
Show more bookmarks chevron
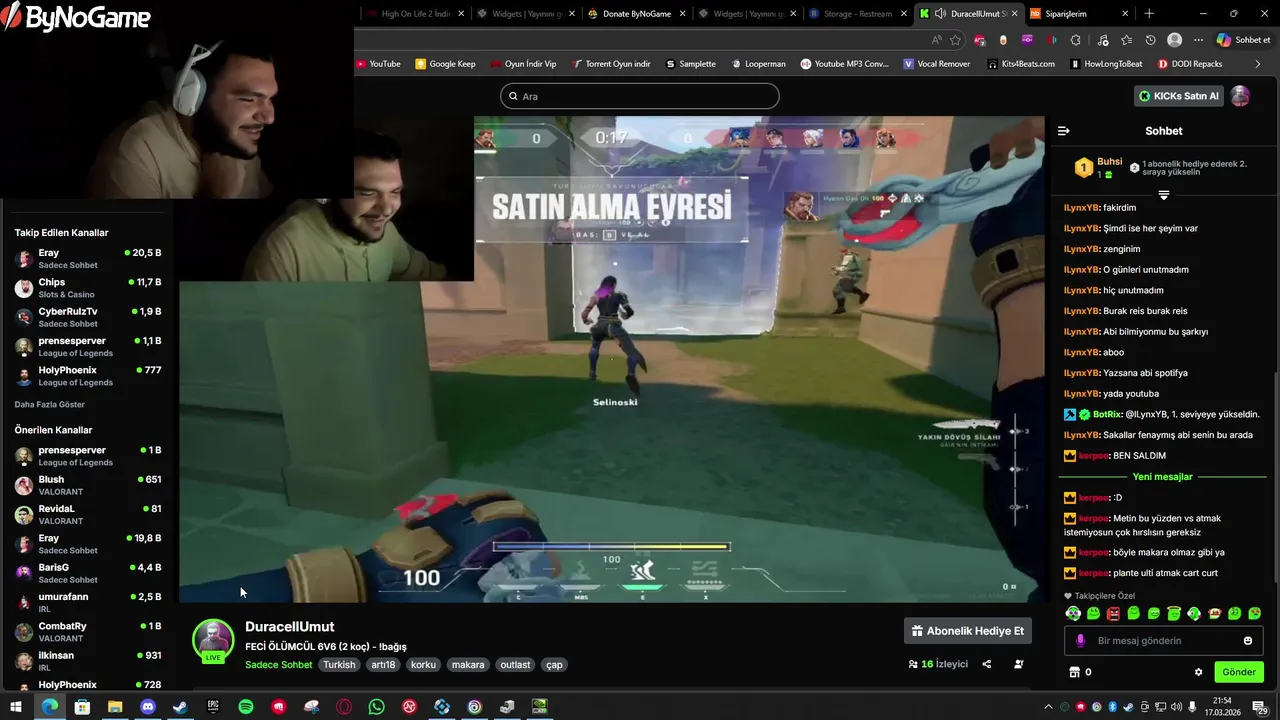[1258, 64]
